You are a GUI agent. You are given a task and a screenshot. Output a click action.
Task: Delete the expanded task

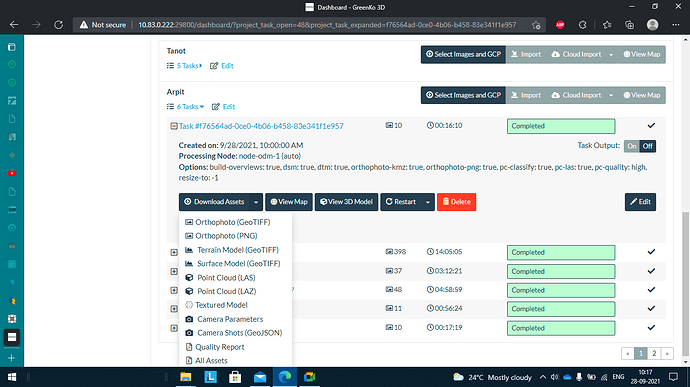coord(456,202)
